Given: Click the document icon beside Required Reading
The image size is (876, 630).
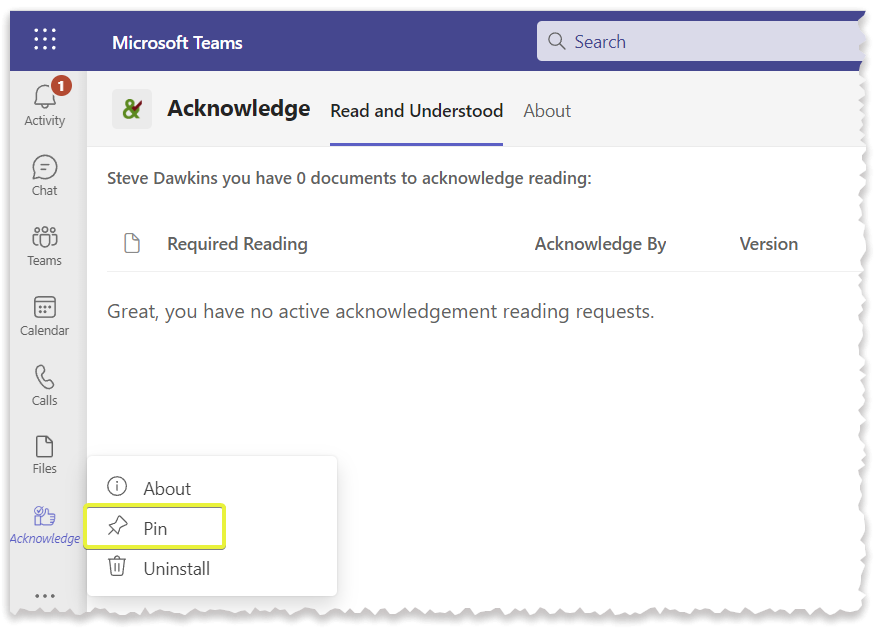Looking at the screenshot, I should 132,242.
